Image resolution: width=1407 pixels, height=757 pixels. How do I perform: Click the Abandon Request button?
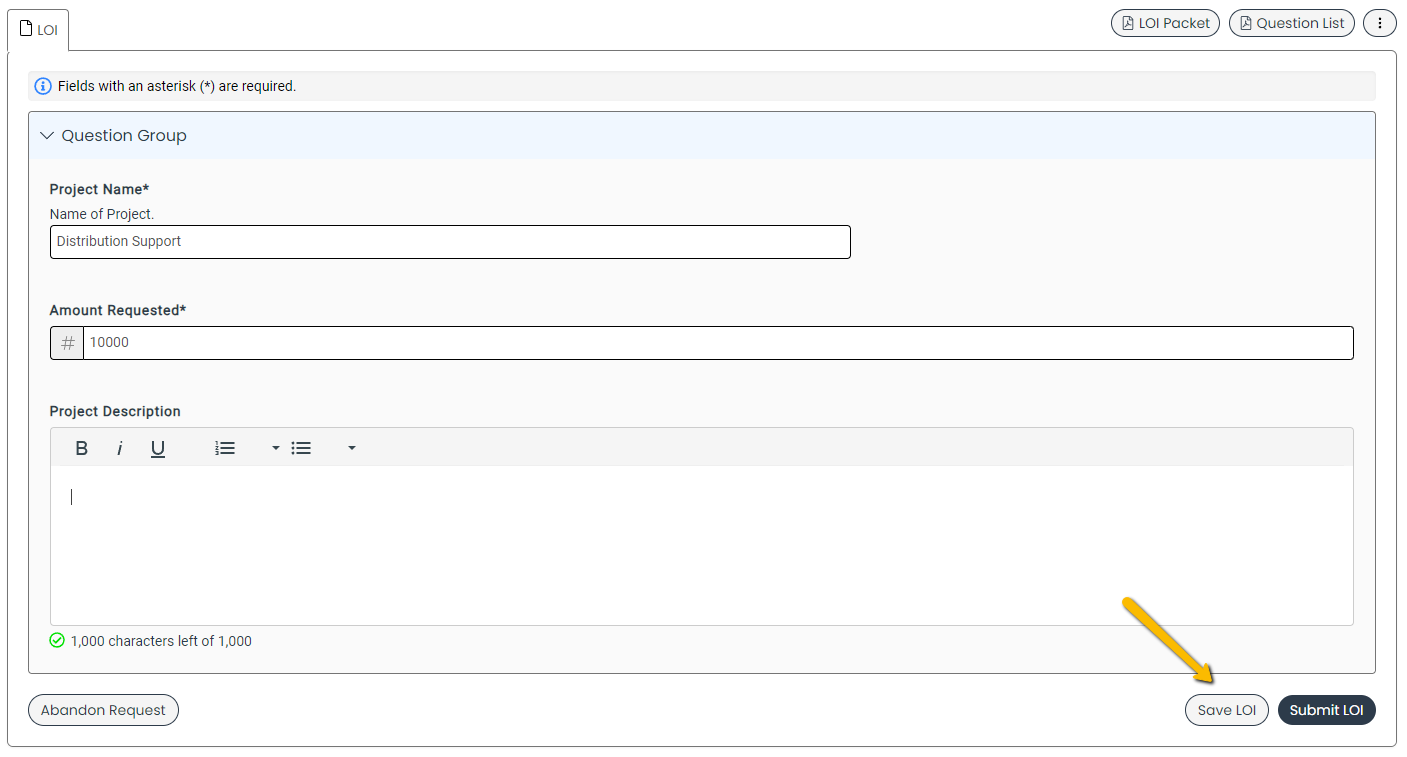coord(103,710)
